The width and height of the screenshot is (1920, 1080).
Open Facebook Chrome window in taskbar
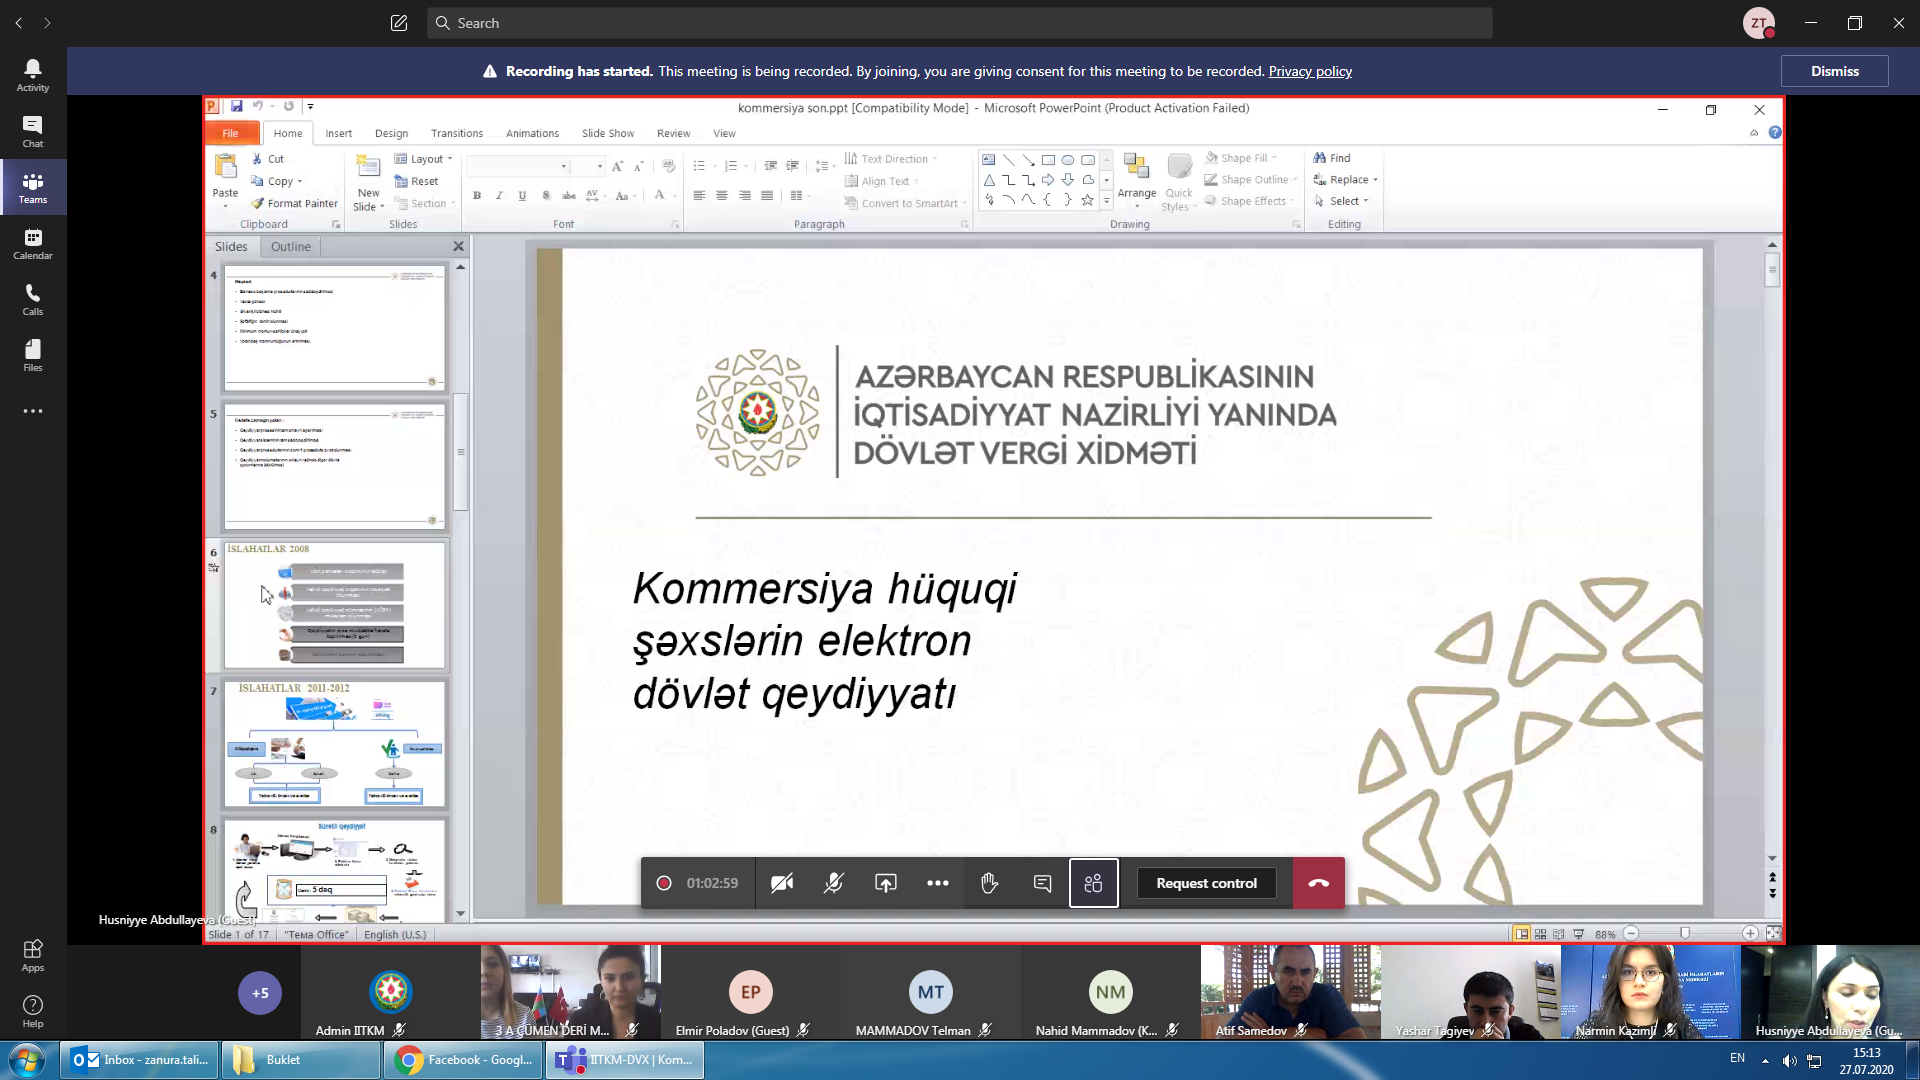pos(463,1060)
